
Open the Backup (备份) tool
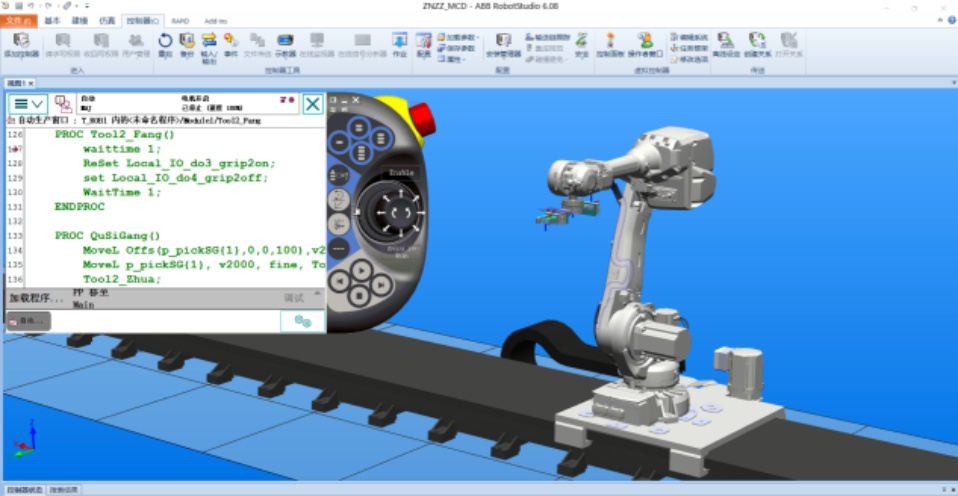(187, 44)
